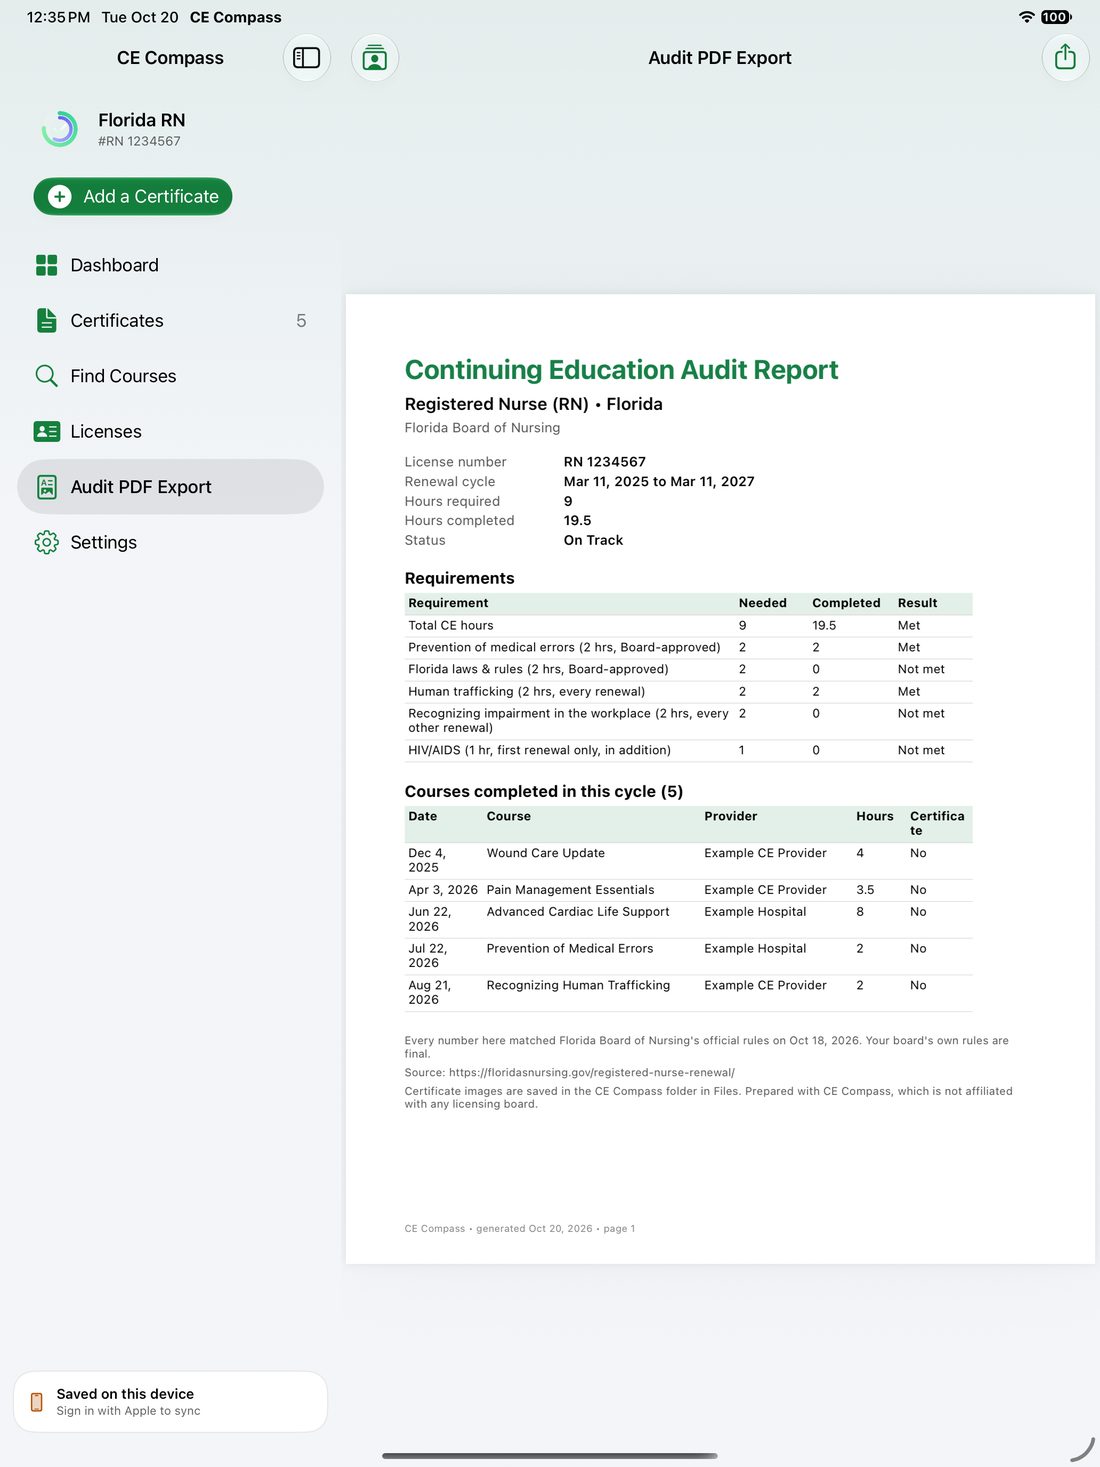Click the Wi-Fi status icon
1100x1467 pixels.
coord(1026,17)
